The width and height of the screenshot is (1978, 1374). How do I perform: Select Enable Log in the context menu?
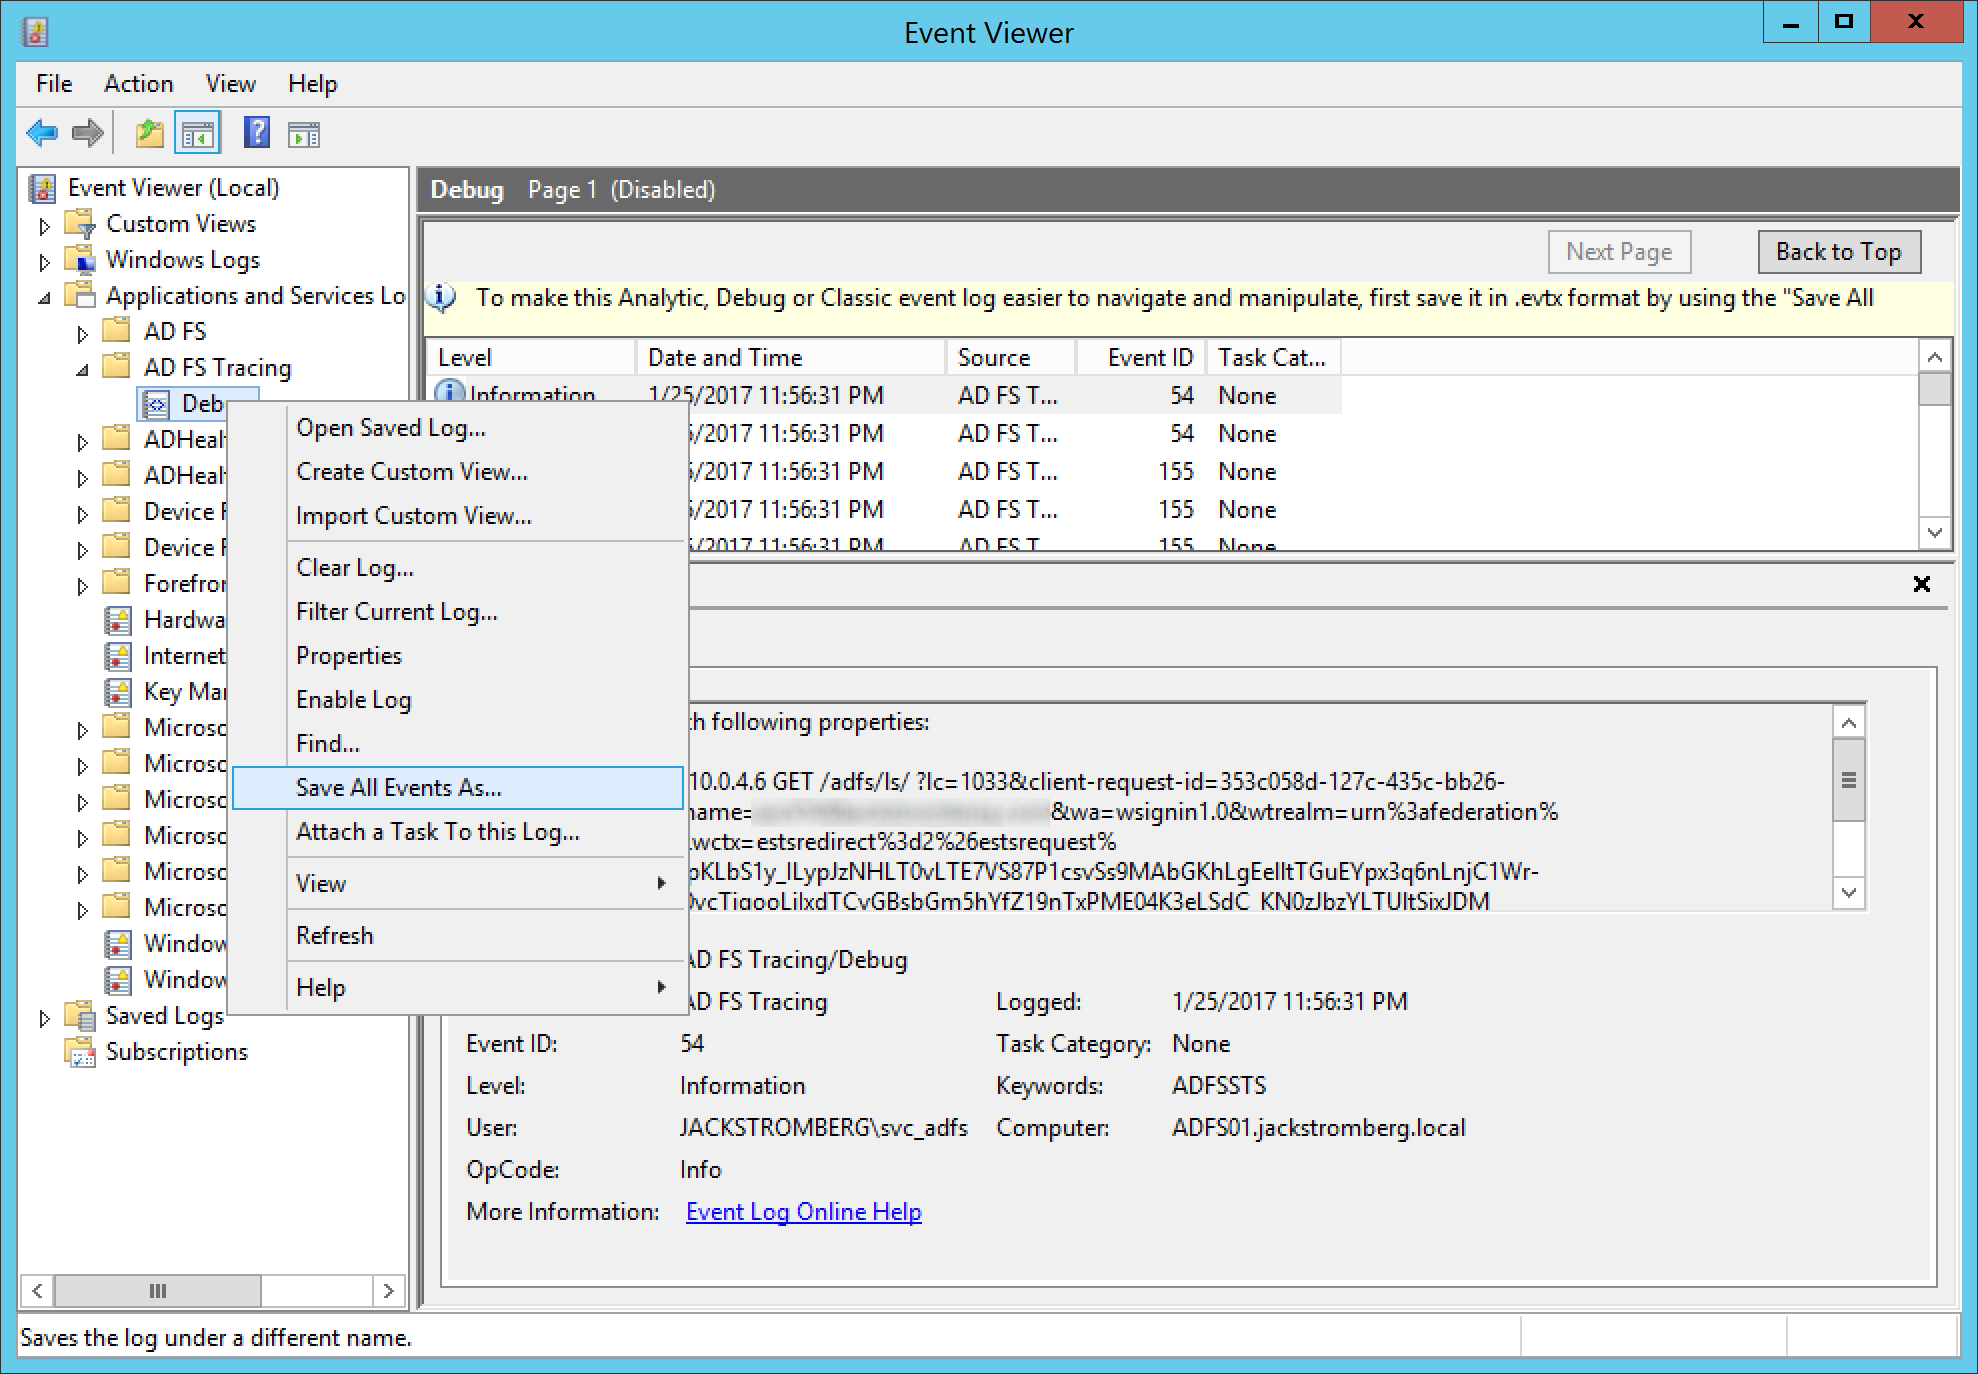(353, 700)
